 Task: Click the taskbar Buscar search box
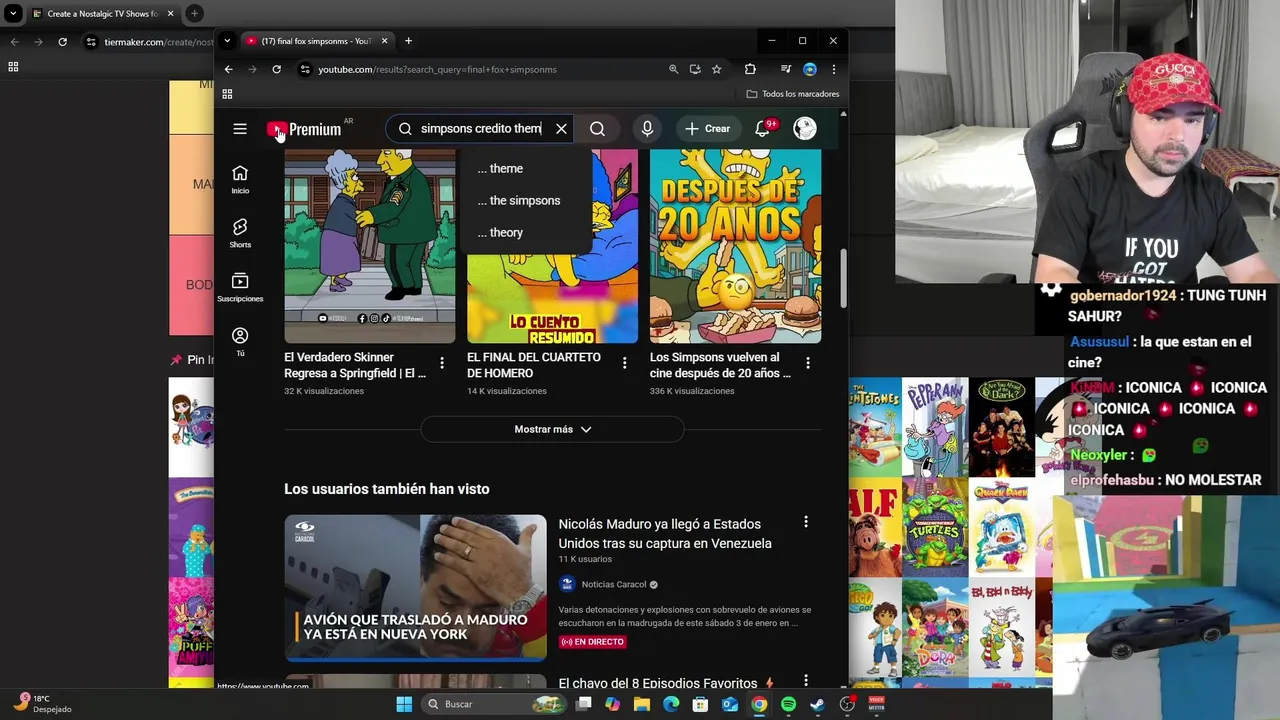click(495, 704)
